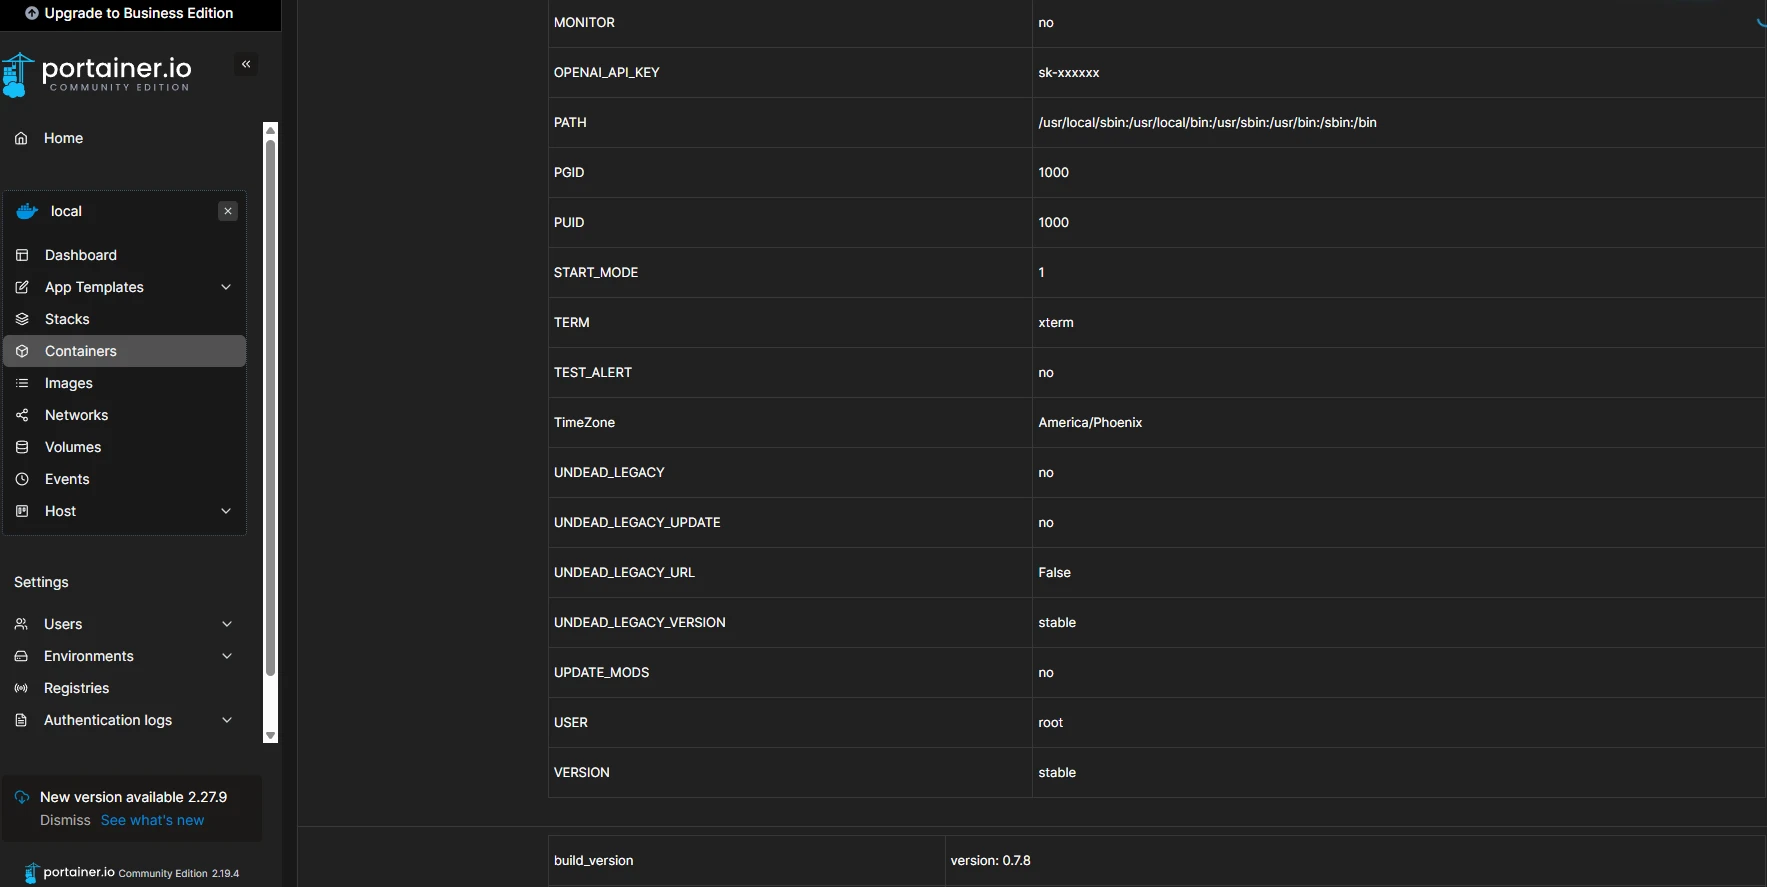Click the Stacks layers icon
Image resolution: width=1767 pixels, height=887 pixels.
pyautogui.click(x=22, y=319)
